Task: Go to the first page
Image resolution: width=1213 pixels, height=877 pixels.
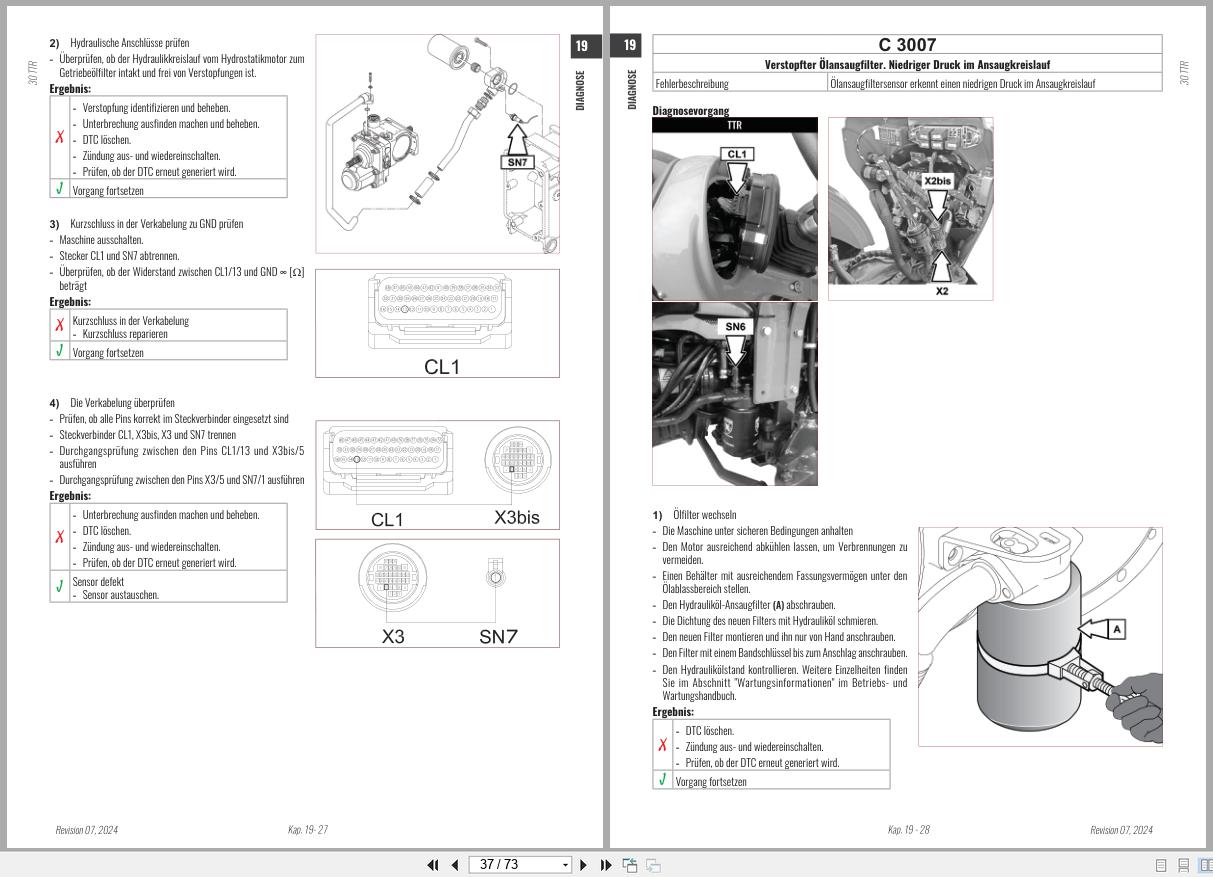Action: [433, 865]
